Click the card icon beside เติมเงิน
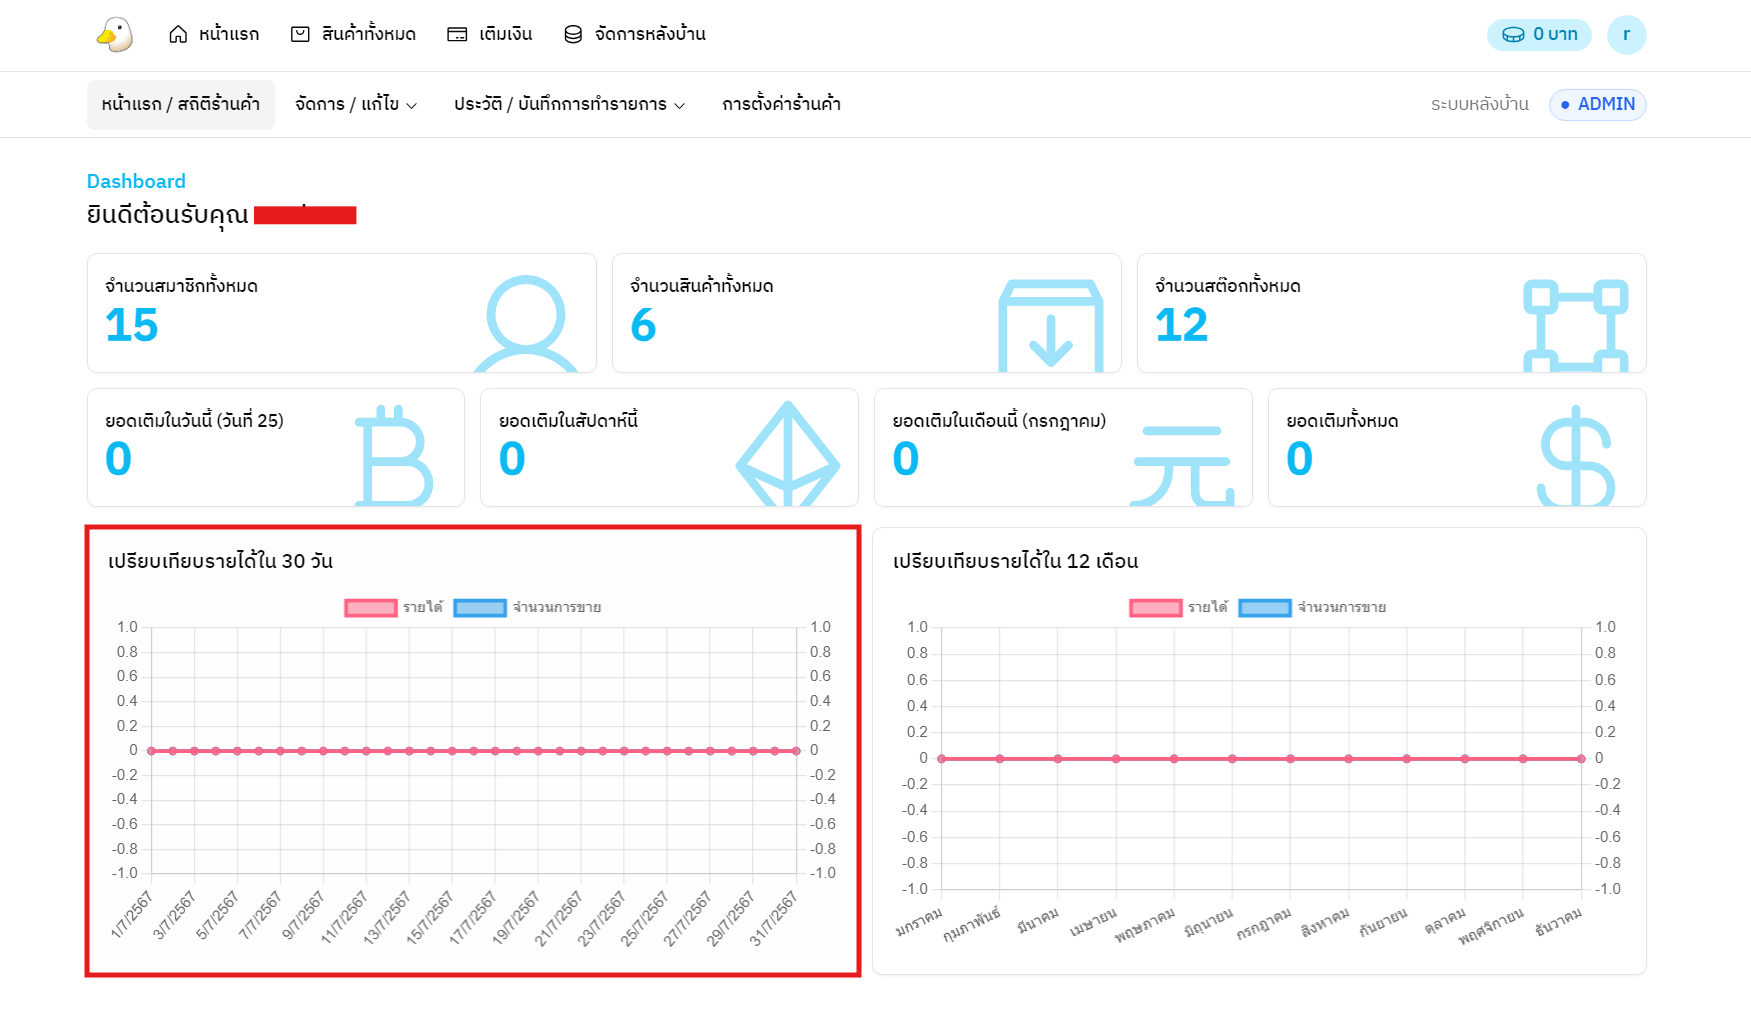 coord(457,34)
